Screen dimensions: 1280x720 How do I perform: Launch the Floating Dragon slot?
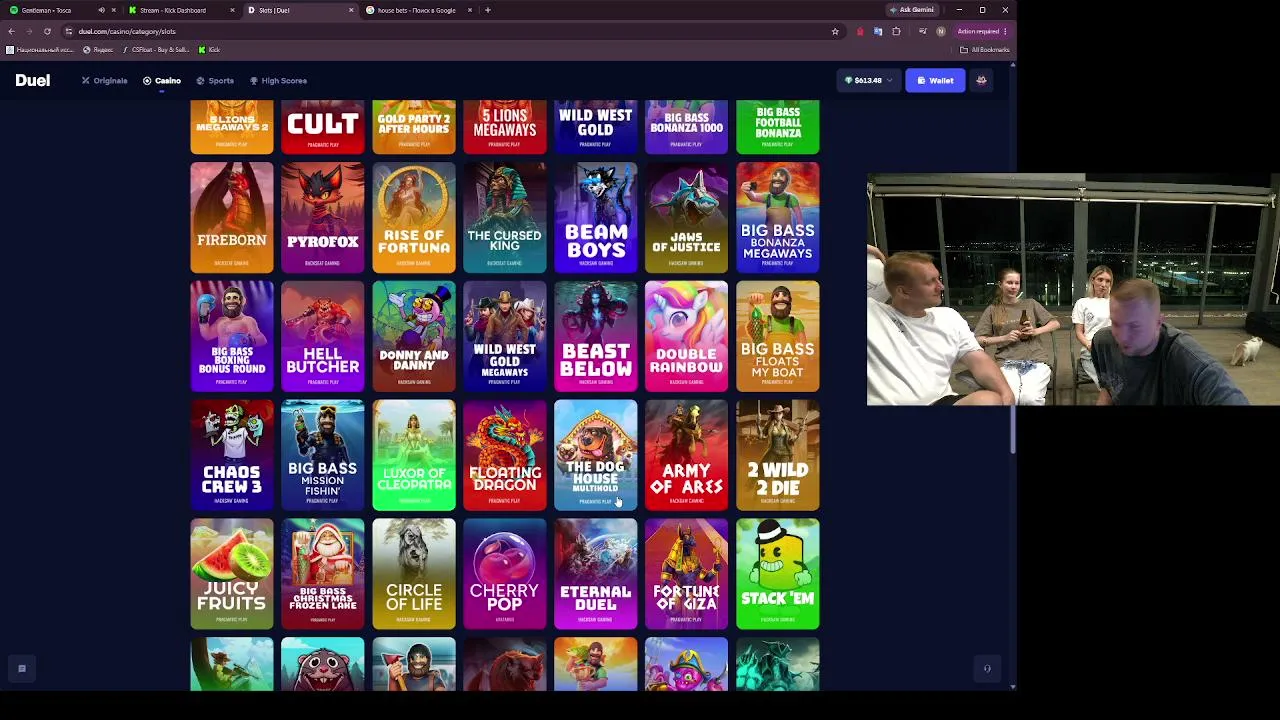505,455
